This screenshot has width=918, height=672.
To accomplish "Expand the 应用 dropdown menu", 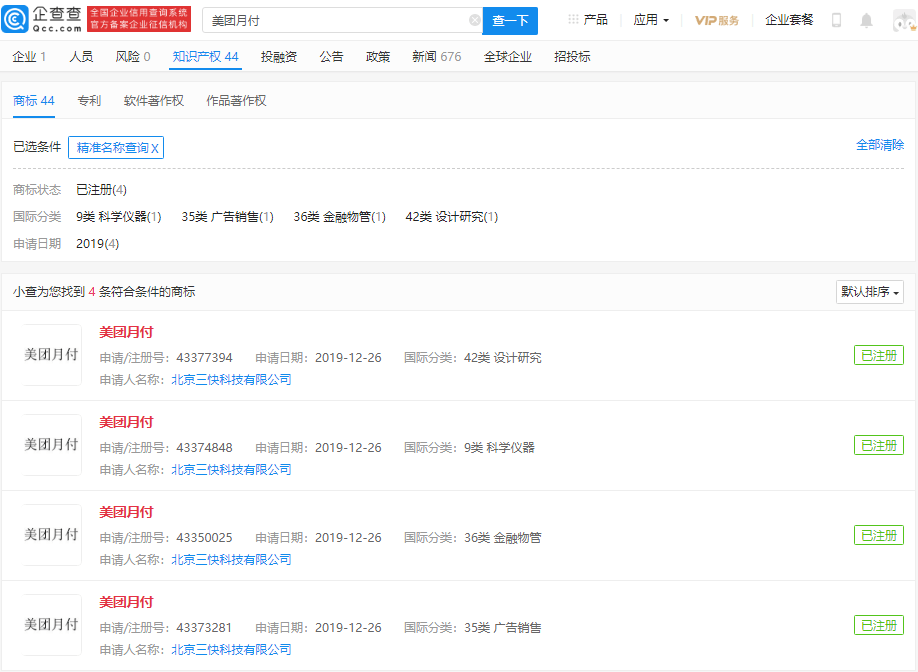I will (x=651, y=20).
